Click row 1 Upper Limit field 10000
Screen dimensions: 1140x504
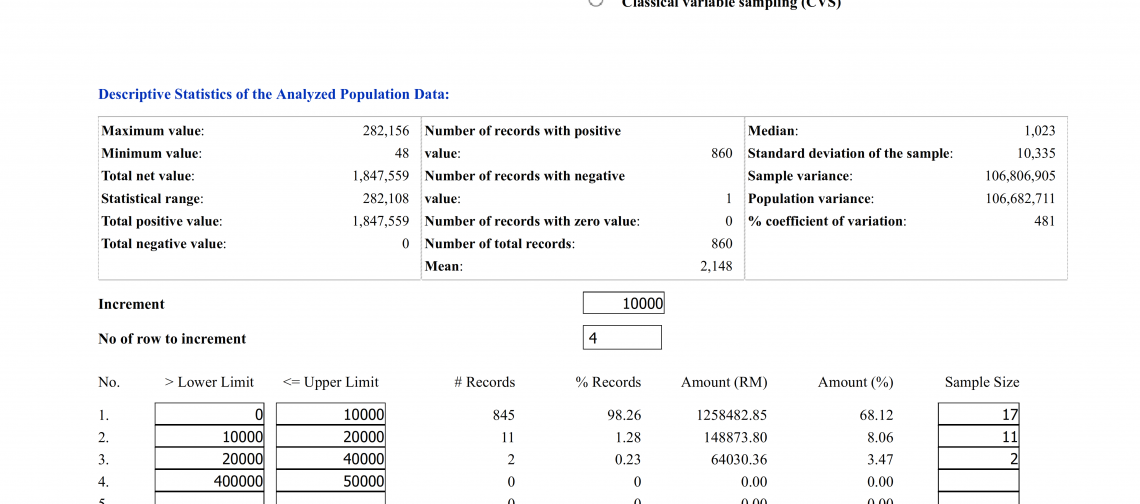pyautogui.click(x=331, y=415)
